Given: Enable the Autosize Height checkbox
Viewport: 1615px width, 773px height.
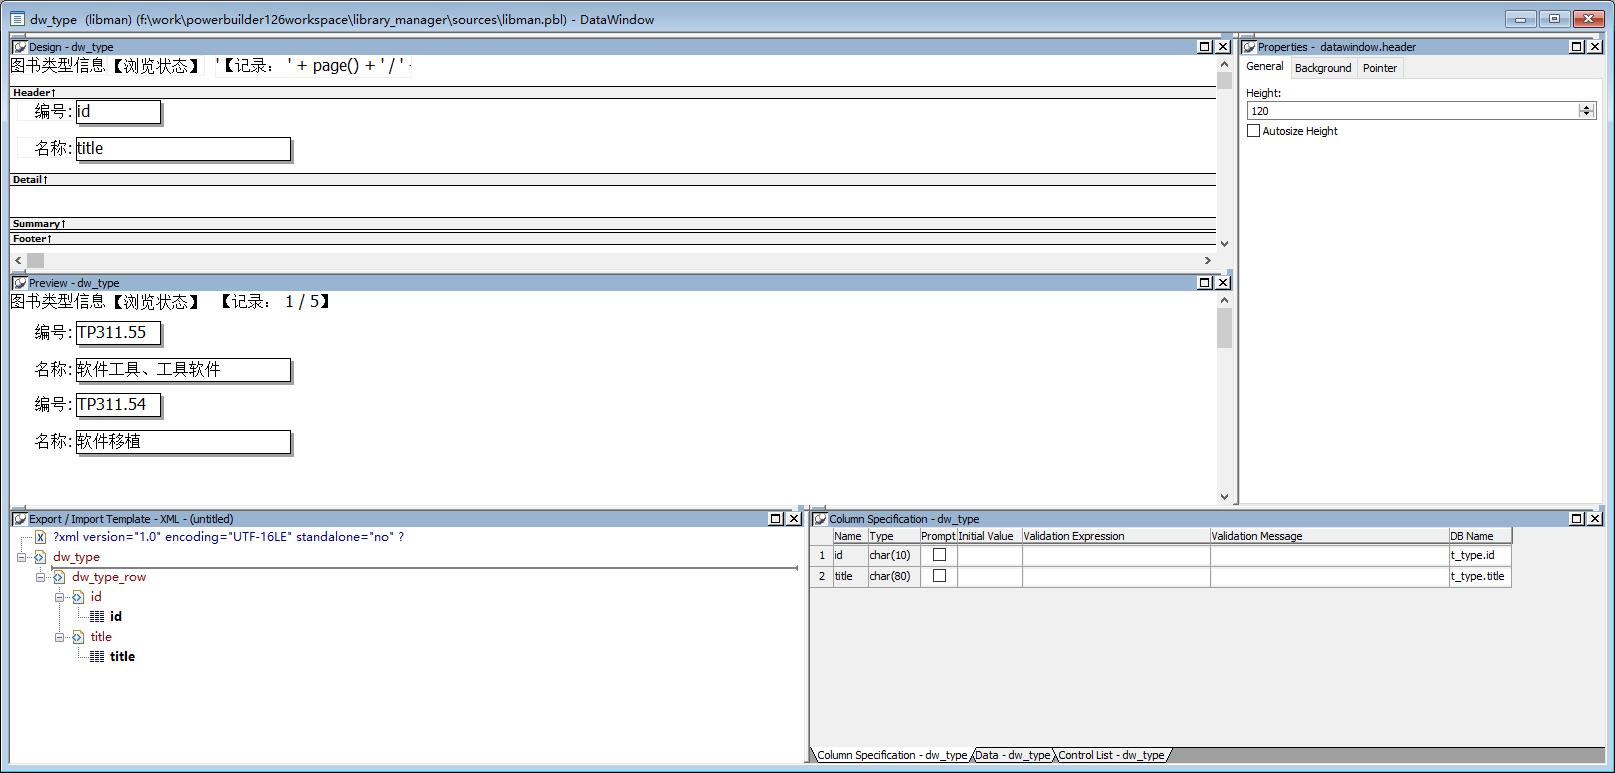Looking at the screenshot, I should [1254, 131].
